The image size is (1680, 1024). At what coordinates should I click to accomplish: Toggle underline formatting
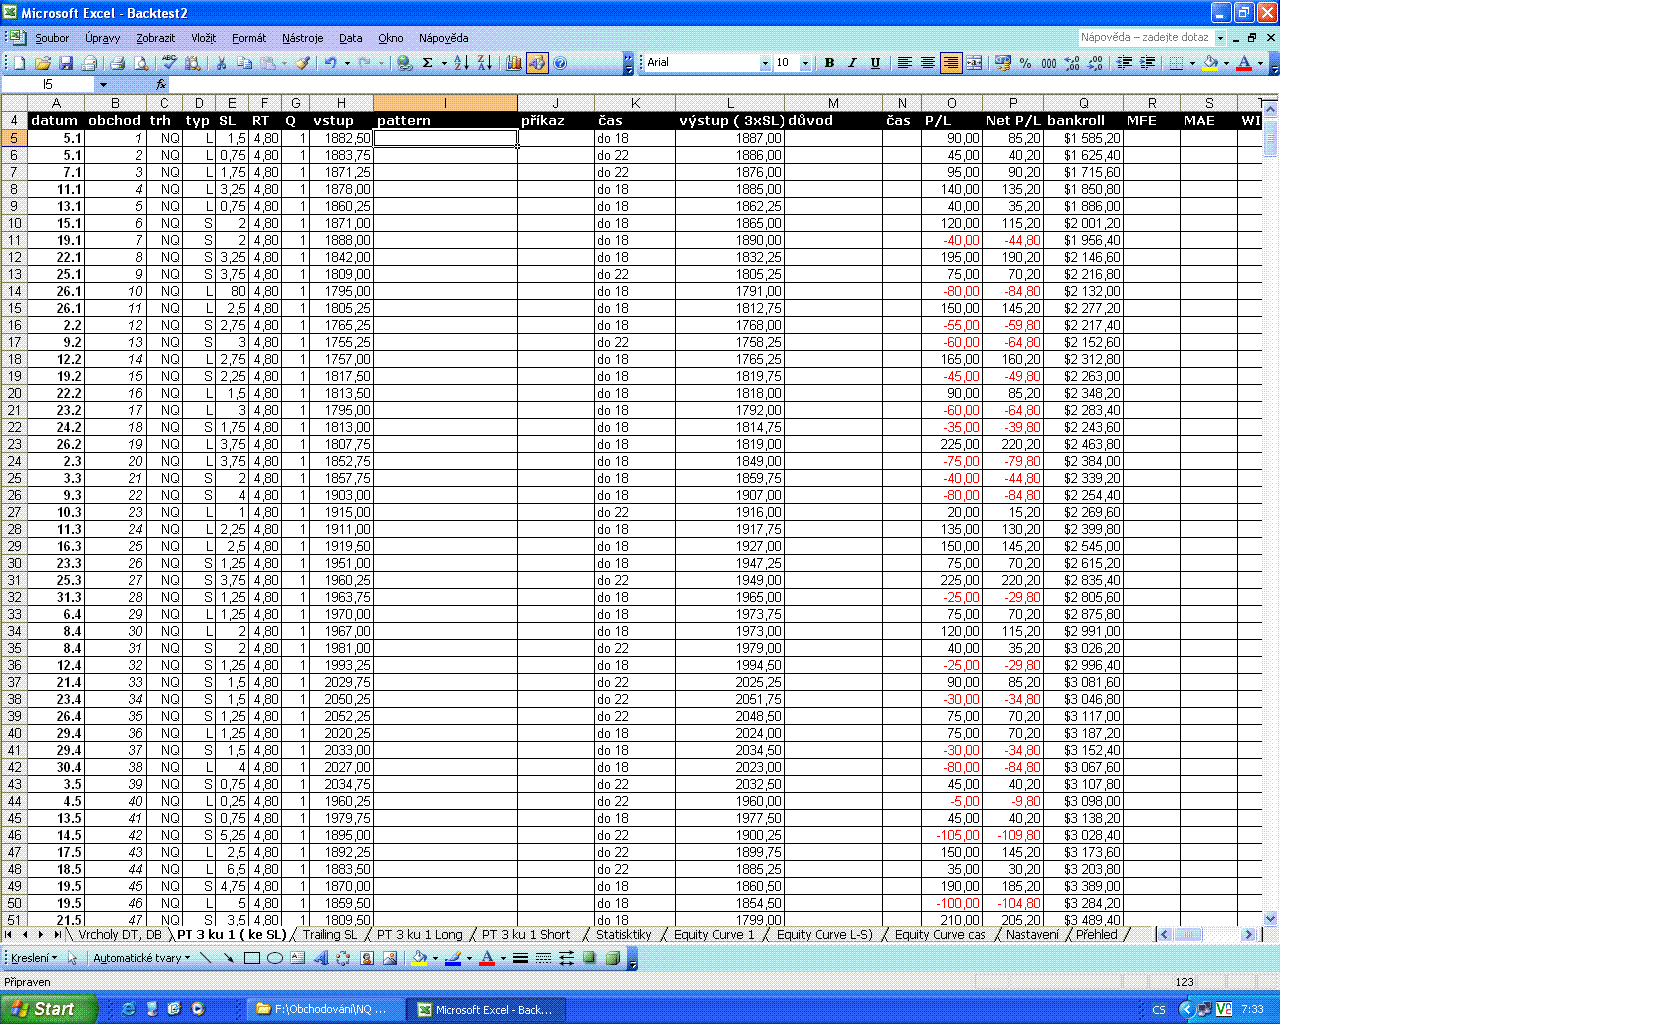875,63
